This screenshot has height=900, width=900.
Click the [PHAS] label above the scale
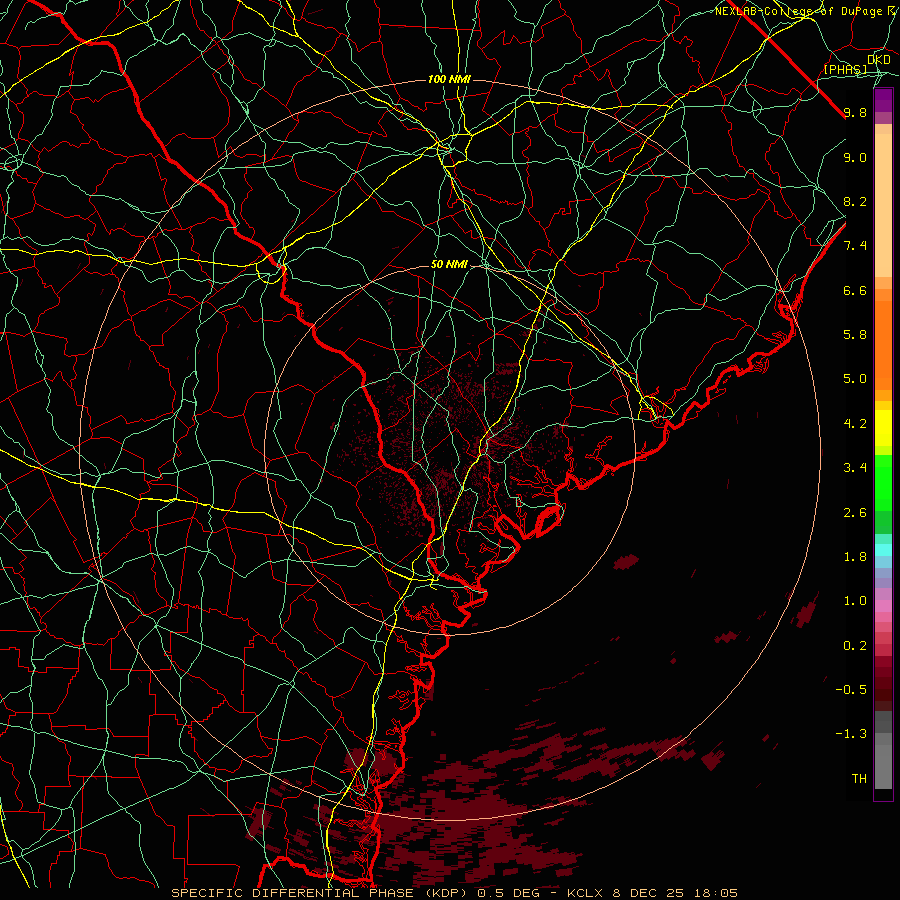pos(845,69)
